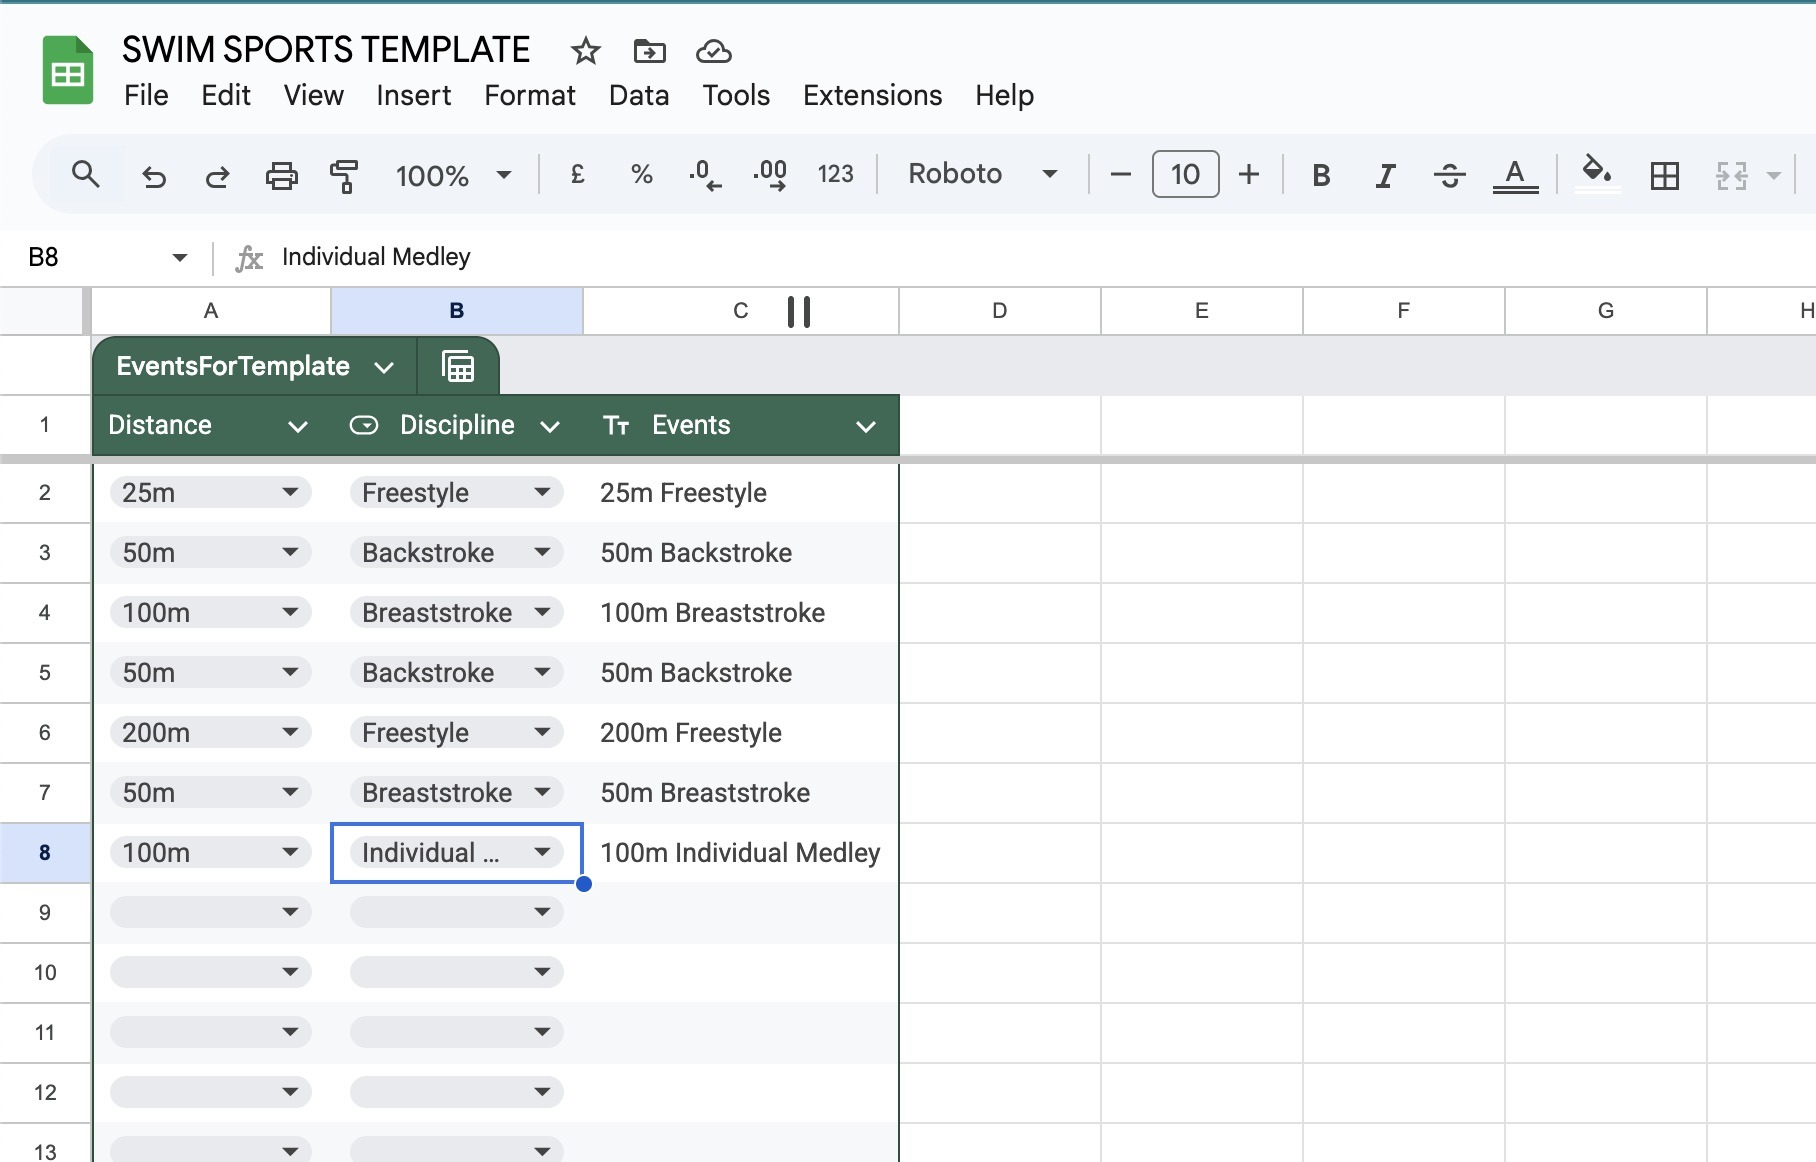Star the SWIM SPORTS TEMPLATE document
This screenshot has width=1816, height=1162.
click(x=585, y=51)
